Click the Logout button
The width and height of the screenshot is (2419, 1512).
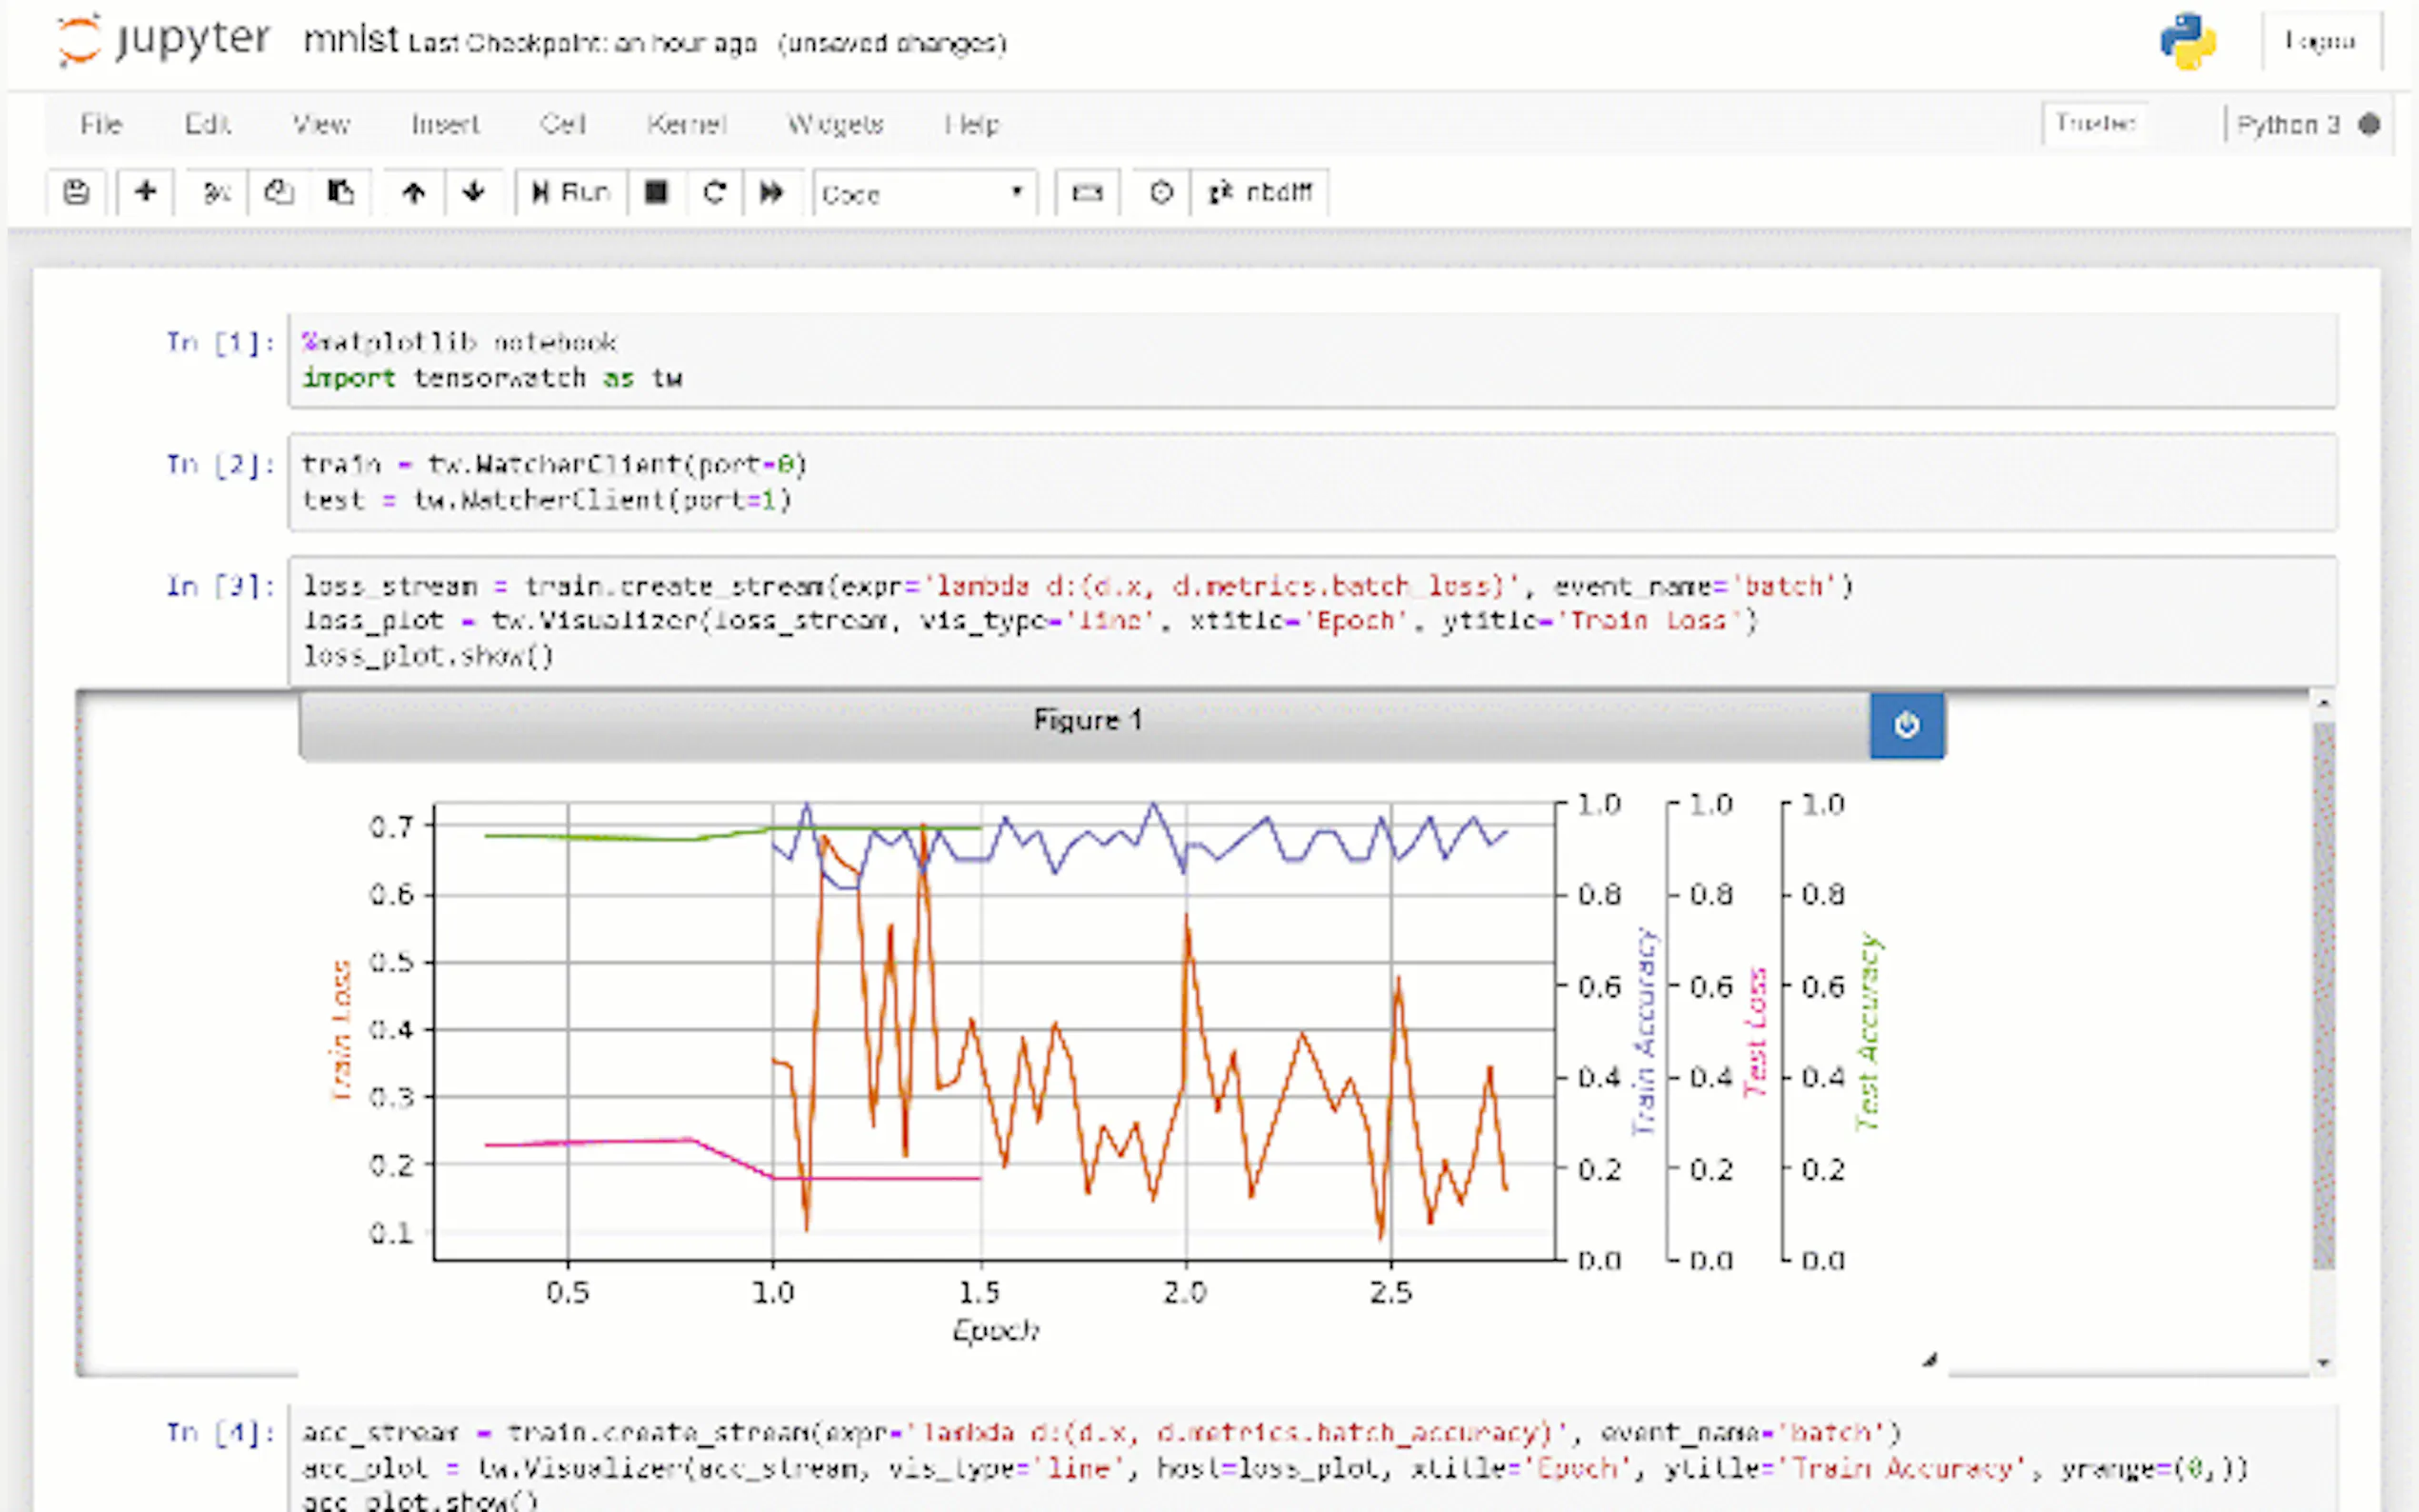click(x=2320, y=41)
